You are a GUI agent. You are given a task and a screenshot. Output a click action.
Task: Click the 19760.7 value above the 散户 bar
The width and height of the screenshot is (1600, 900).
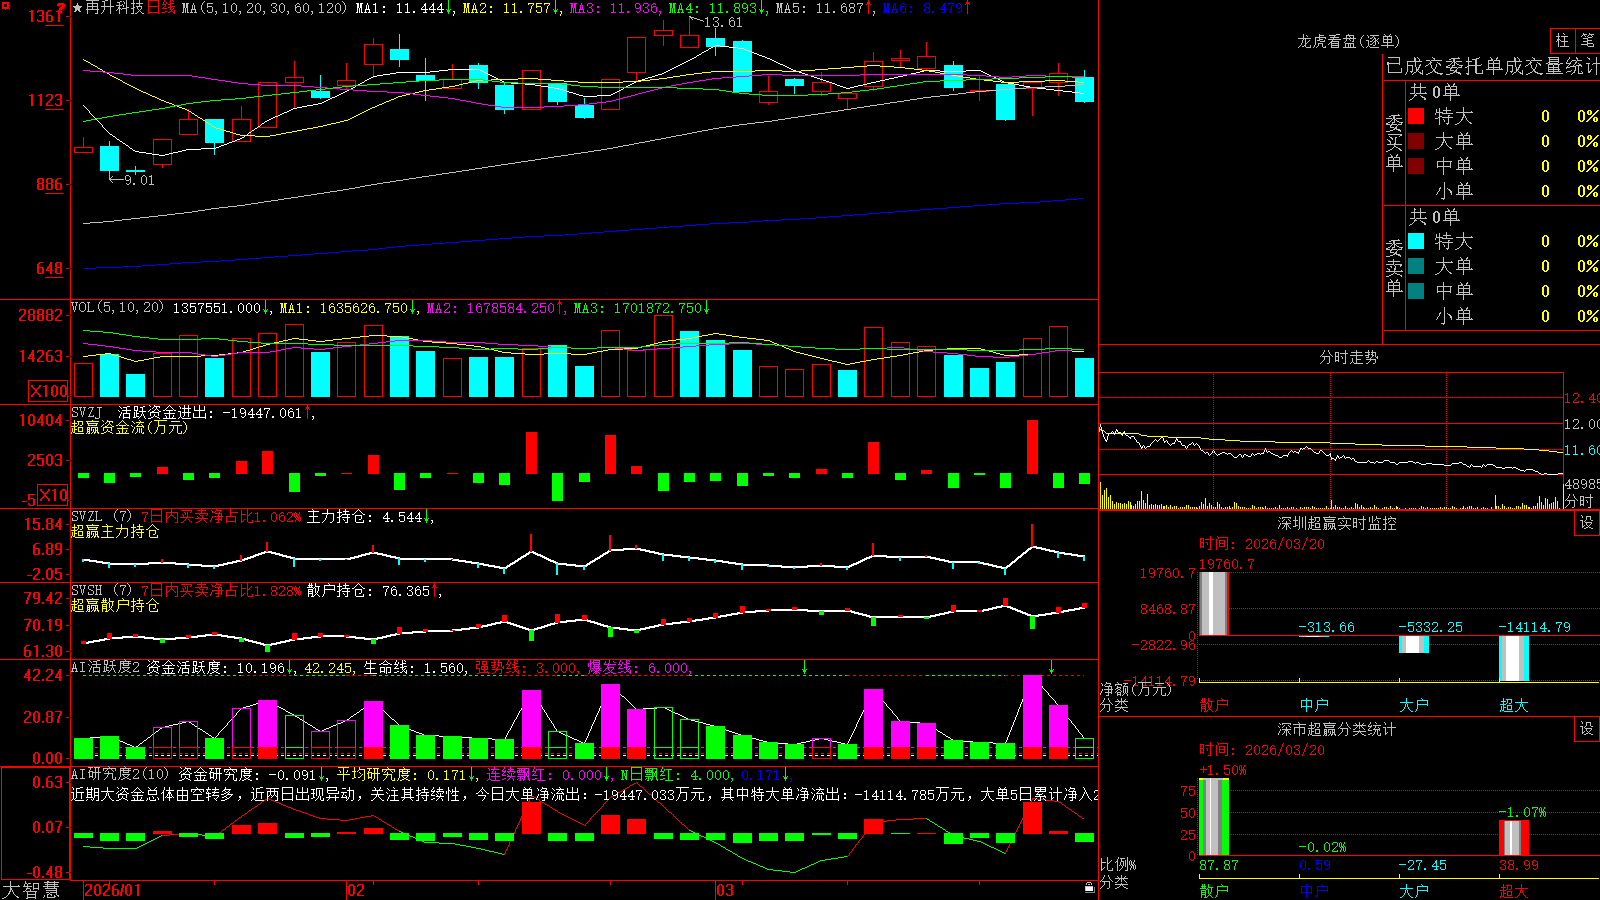[x=1226, y=564]
